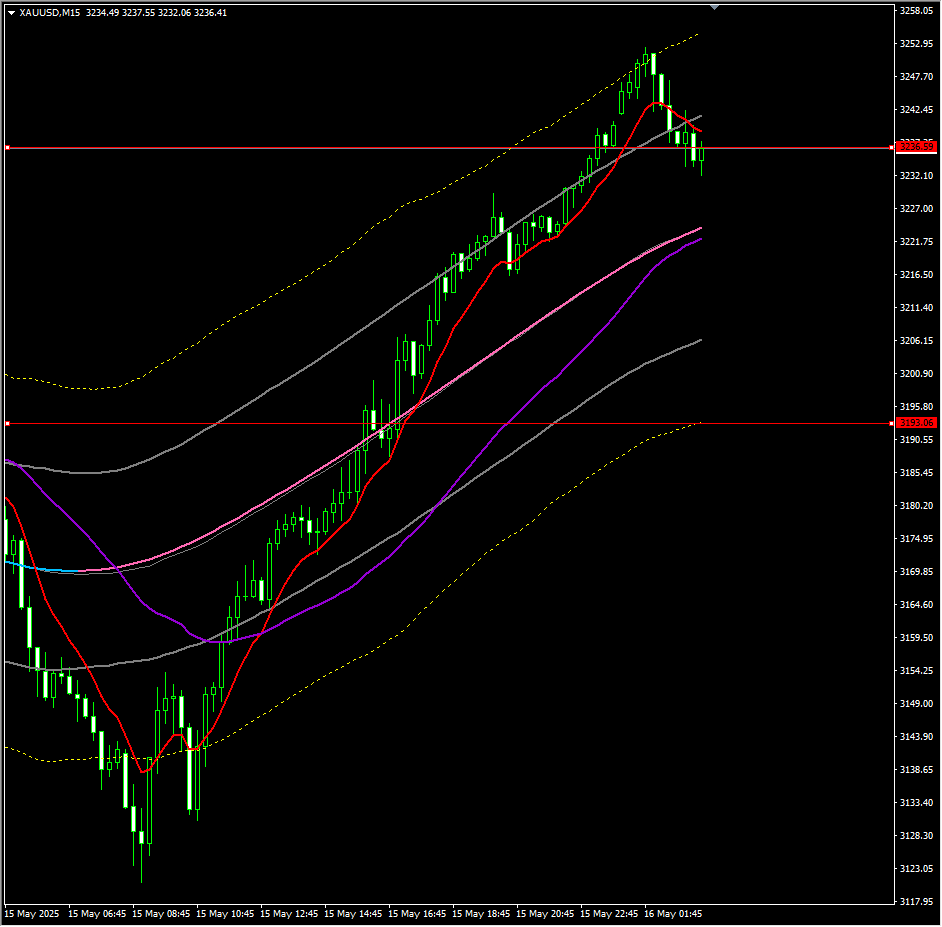
Task: Click the 3211.40 price scale label
Action: click(x=916, y=308)
